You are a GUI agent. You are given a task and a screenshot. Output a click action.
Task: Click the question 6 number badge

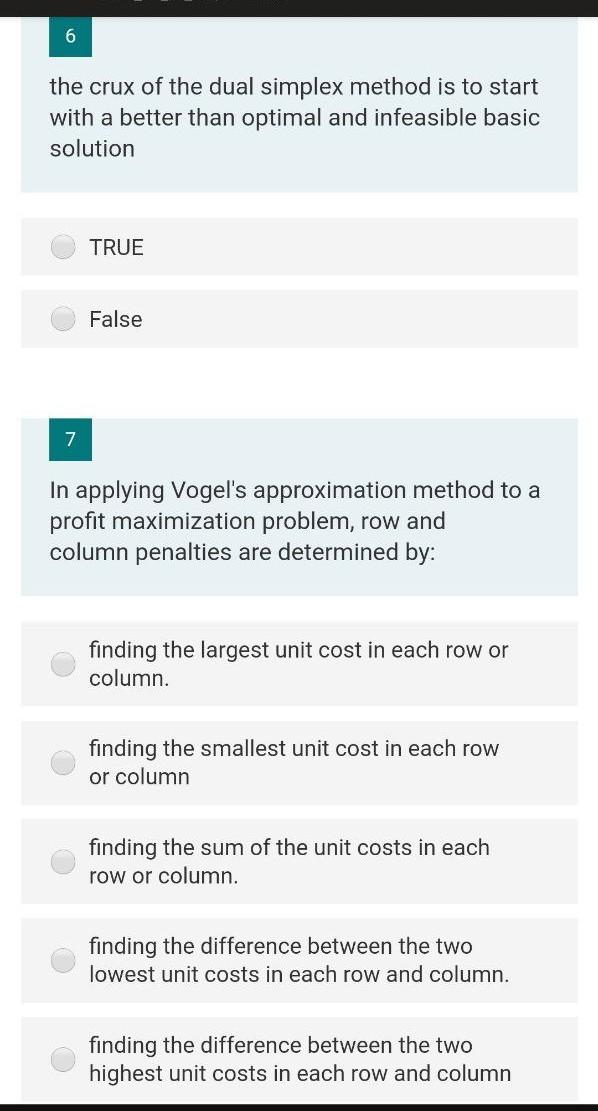70,36
